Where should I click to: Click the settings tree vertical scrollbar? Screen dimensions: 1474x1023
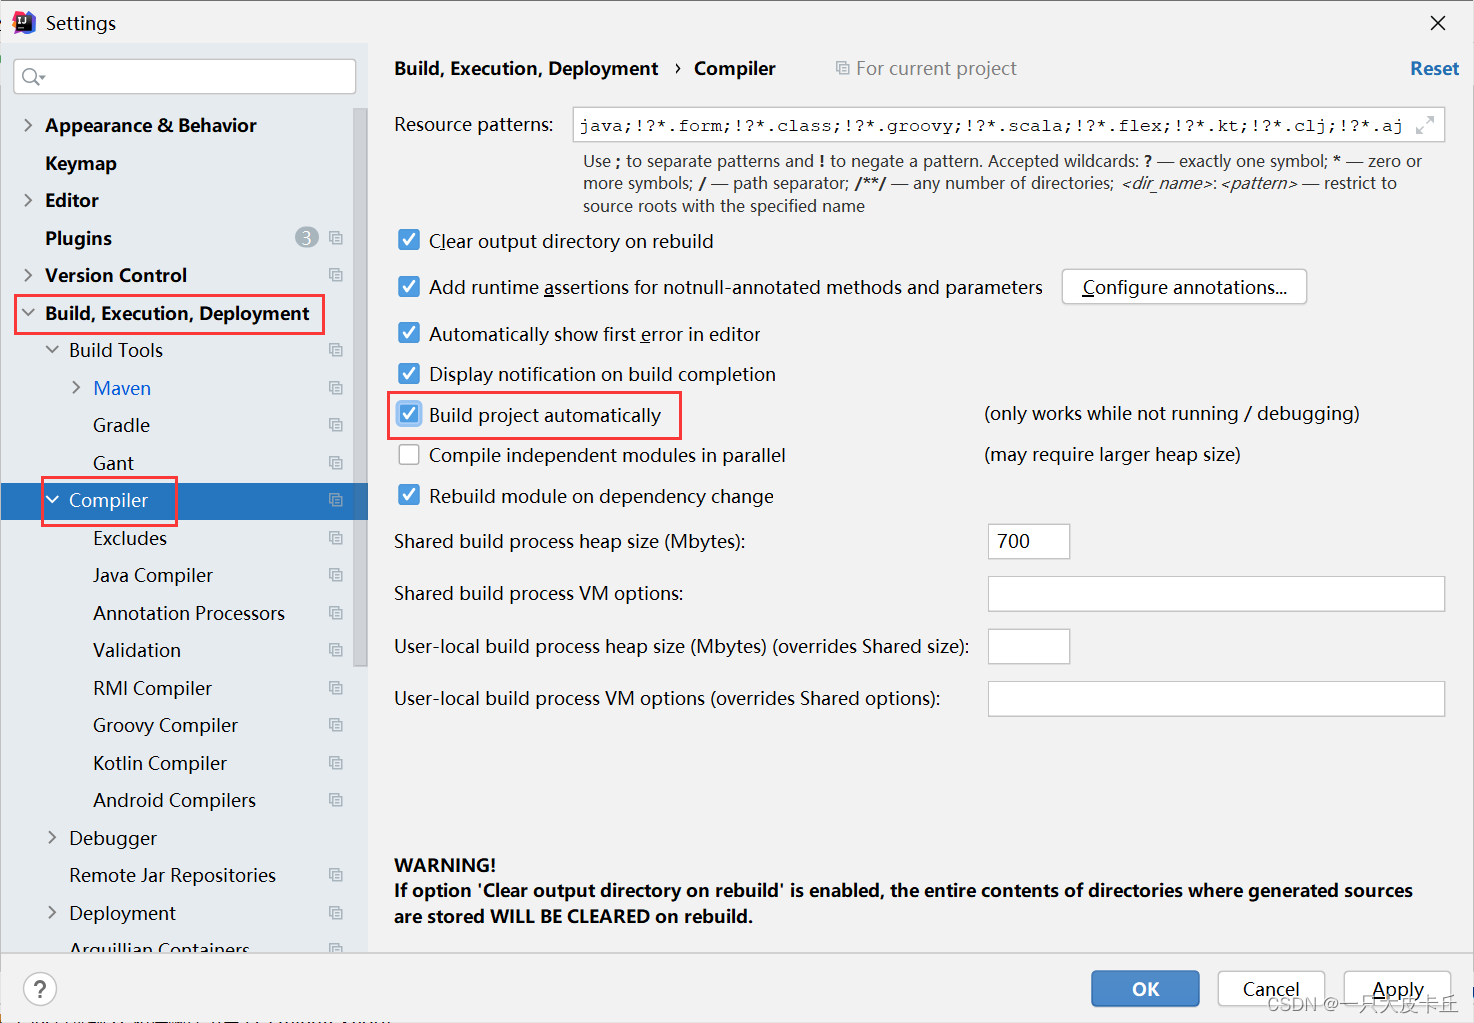coord(360,388)
